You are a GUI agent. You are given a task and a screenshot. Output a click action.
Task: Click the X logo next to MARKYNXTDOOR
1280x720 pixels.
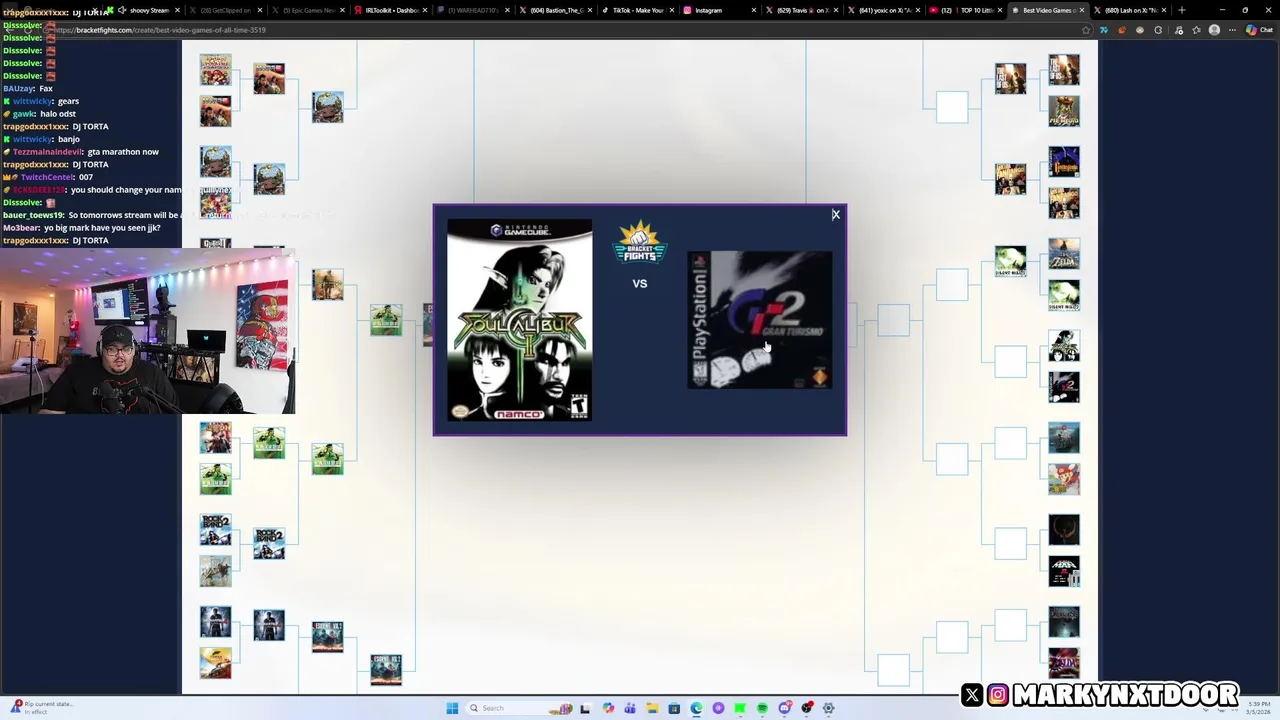pyautogui.click(x=972, y=694)
